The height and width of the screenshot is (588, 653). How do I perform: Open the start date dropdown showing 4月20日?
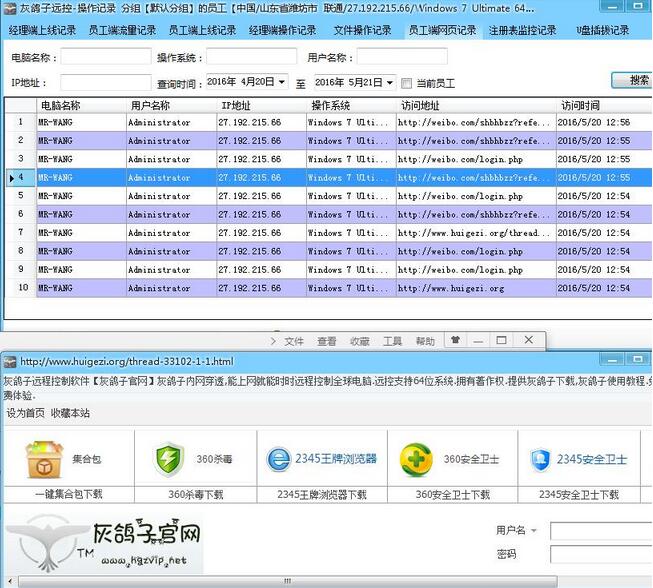click(x=283, y=82)
